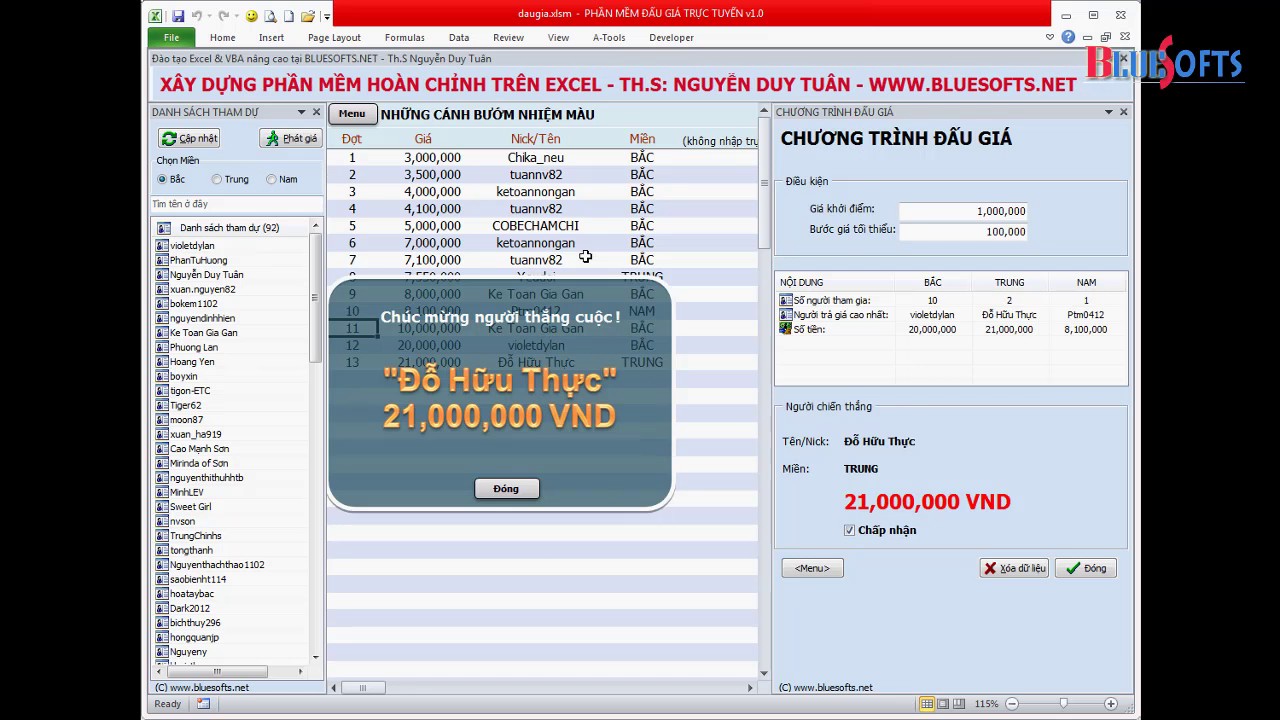The width and height of the screenshot is (1280, 720).
Task: Open the Formulas ribbon tab
Action: pos(405,37)
